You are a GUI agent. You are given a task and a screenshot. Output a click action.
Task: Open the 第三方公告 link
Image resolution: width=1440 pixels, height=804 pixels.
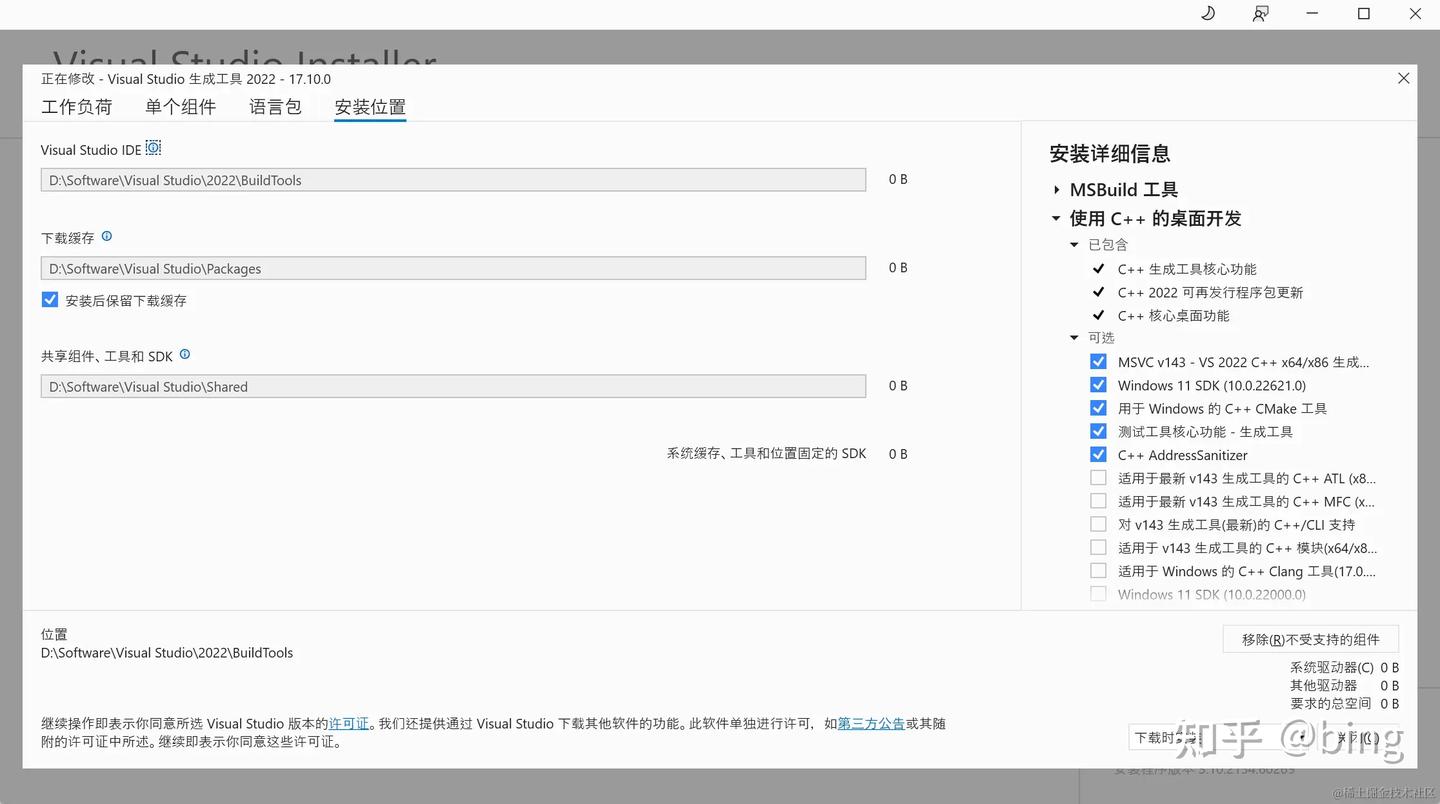pyautogui.click(x=871, y=723)
